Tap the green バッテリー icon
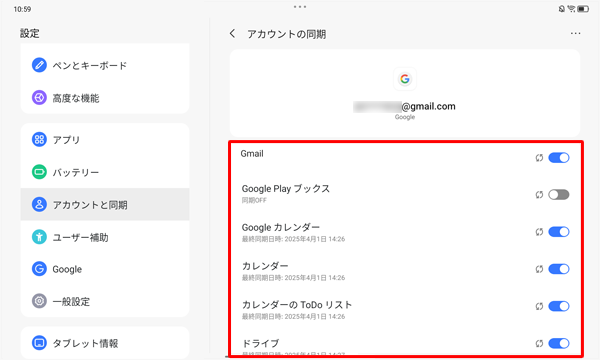This screenshot has width=600, height=360. pos(39,172)
